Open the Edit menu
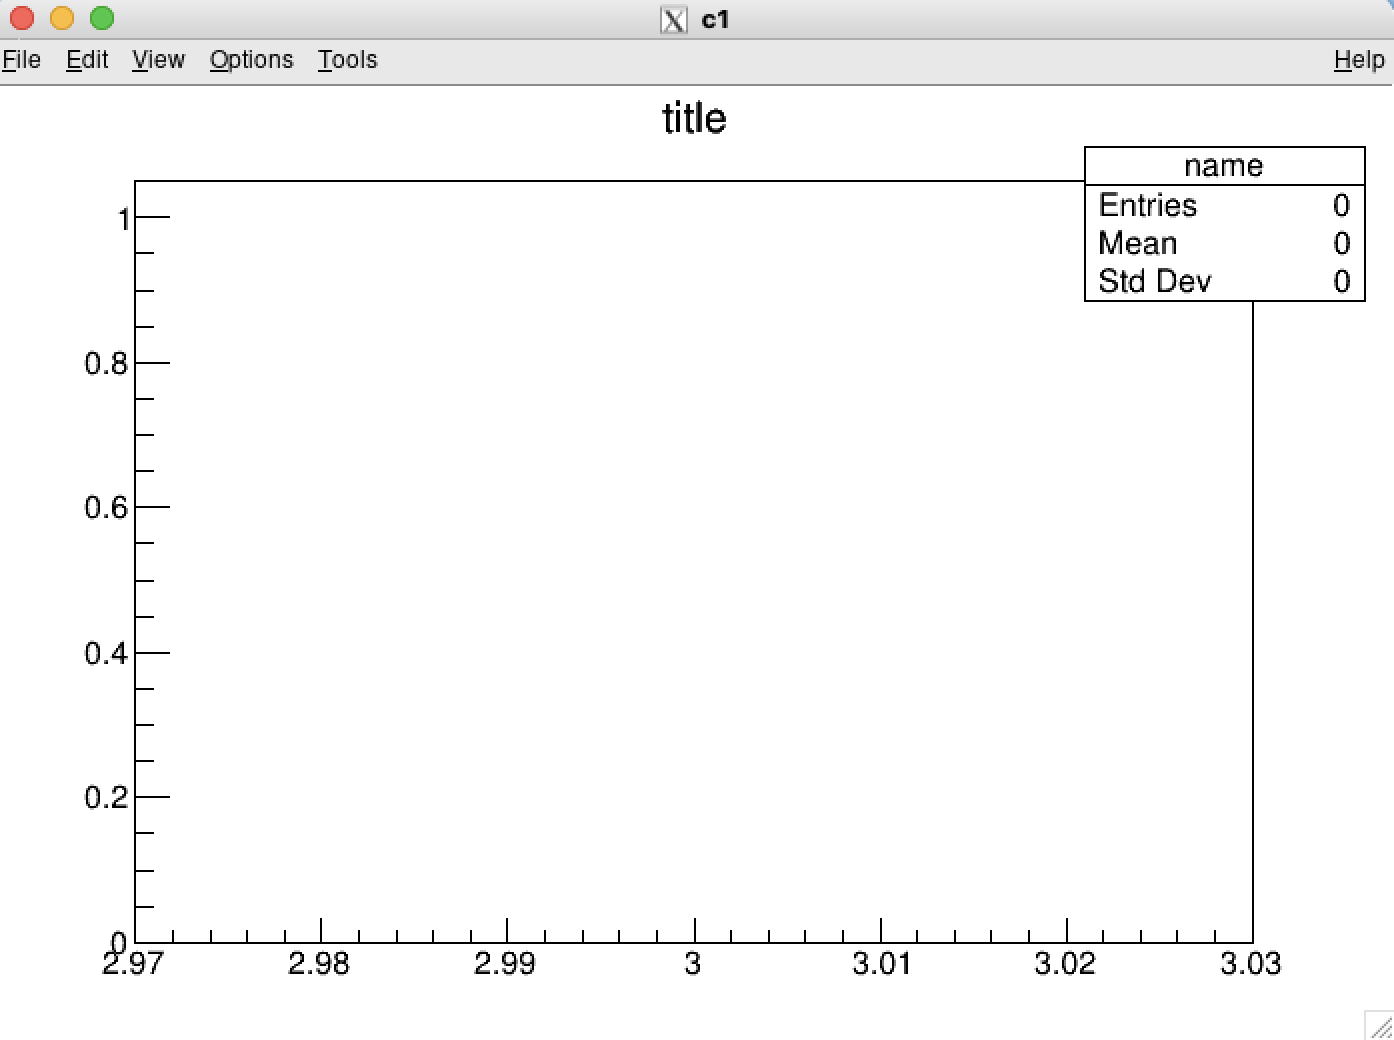Viewport: 1394px width, 1040px height. point(87,60)
